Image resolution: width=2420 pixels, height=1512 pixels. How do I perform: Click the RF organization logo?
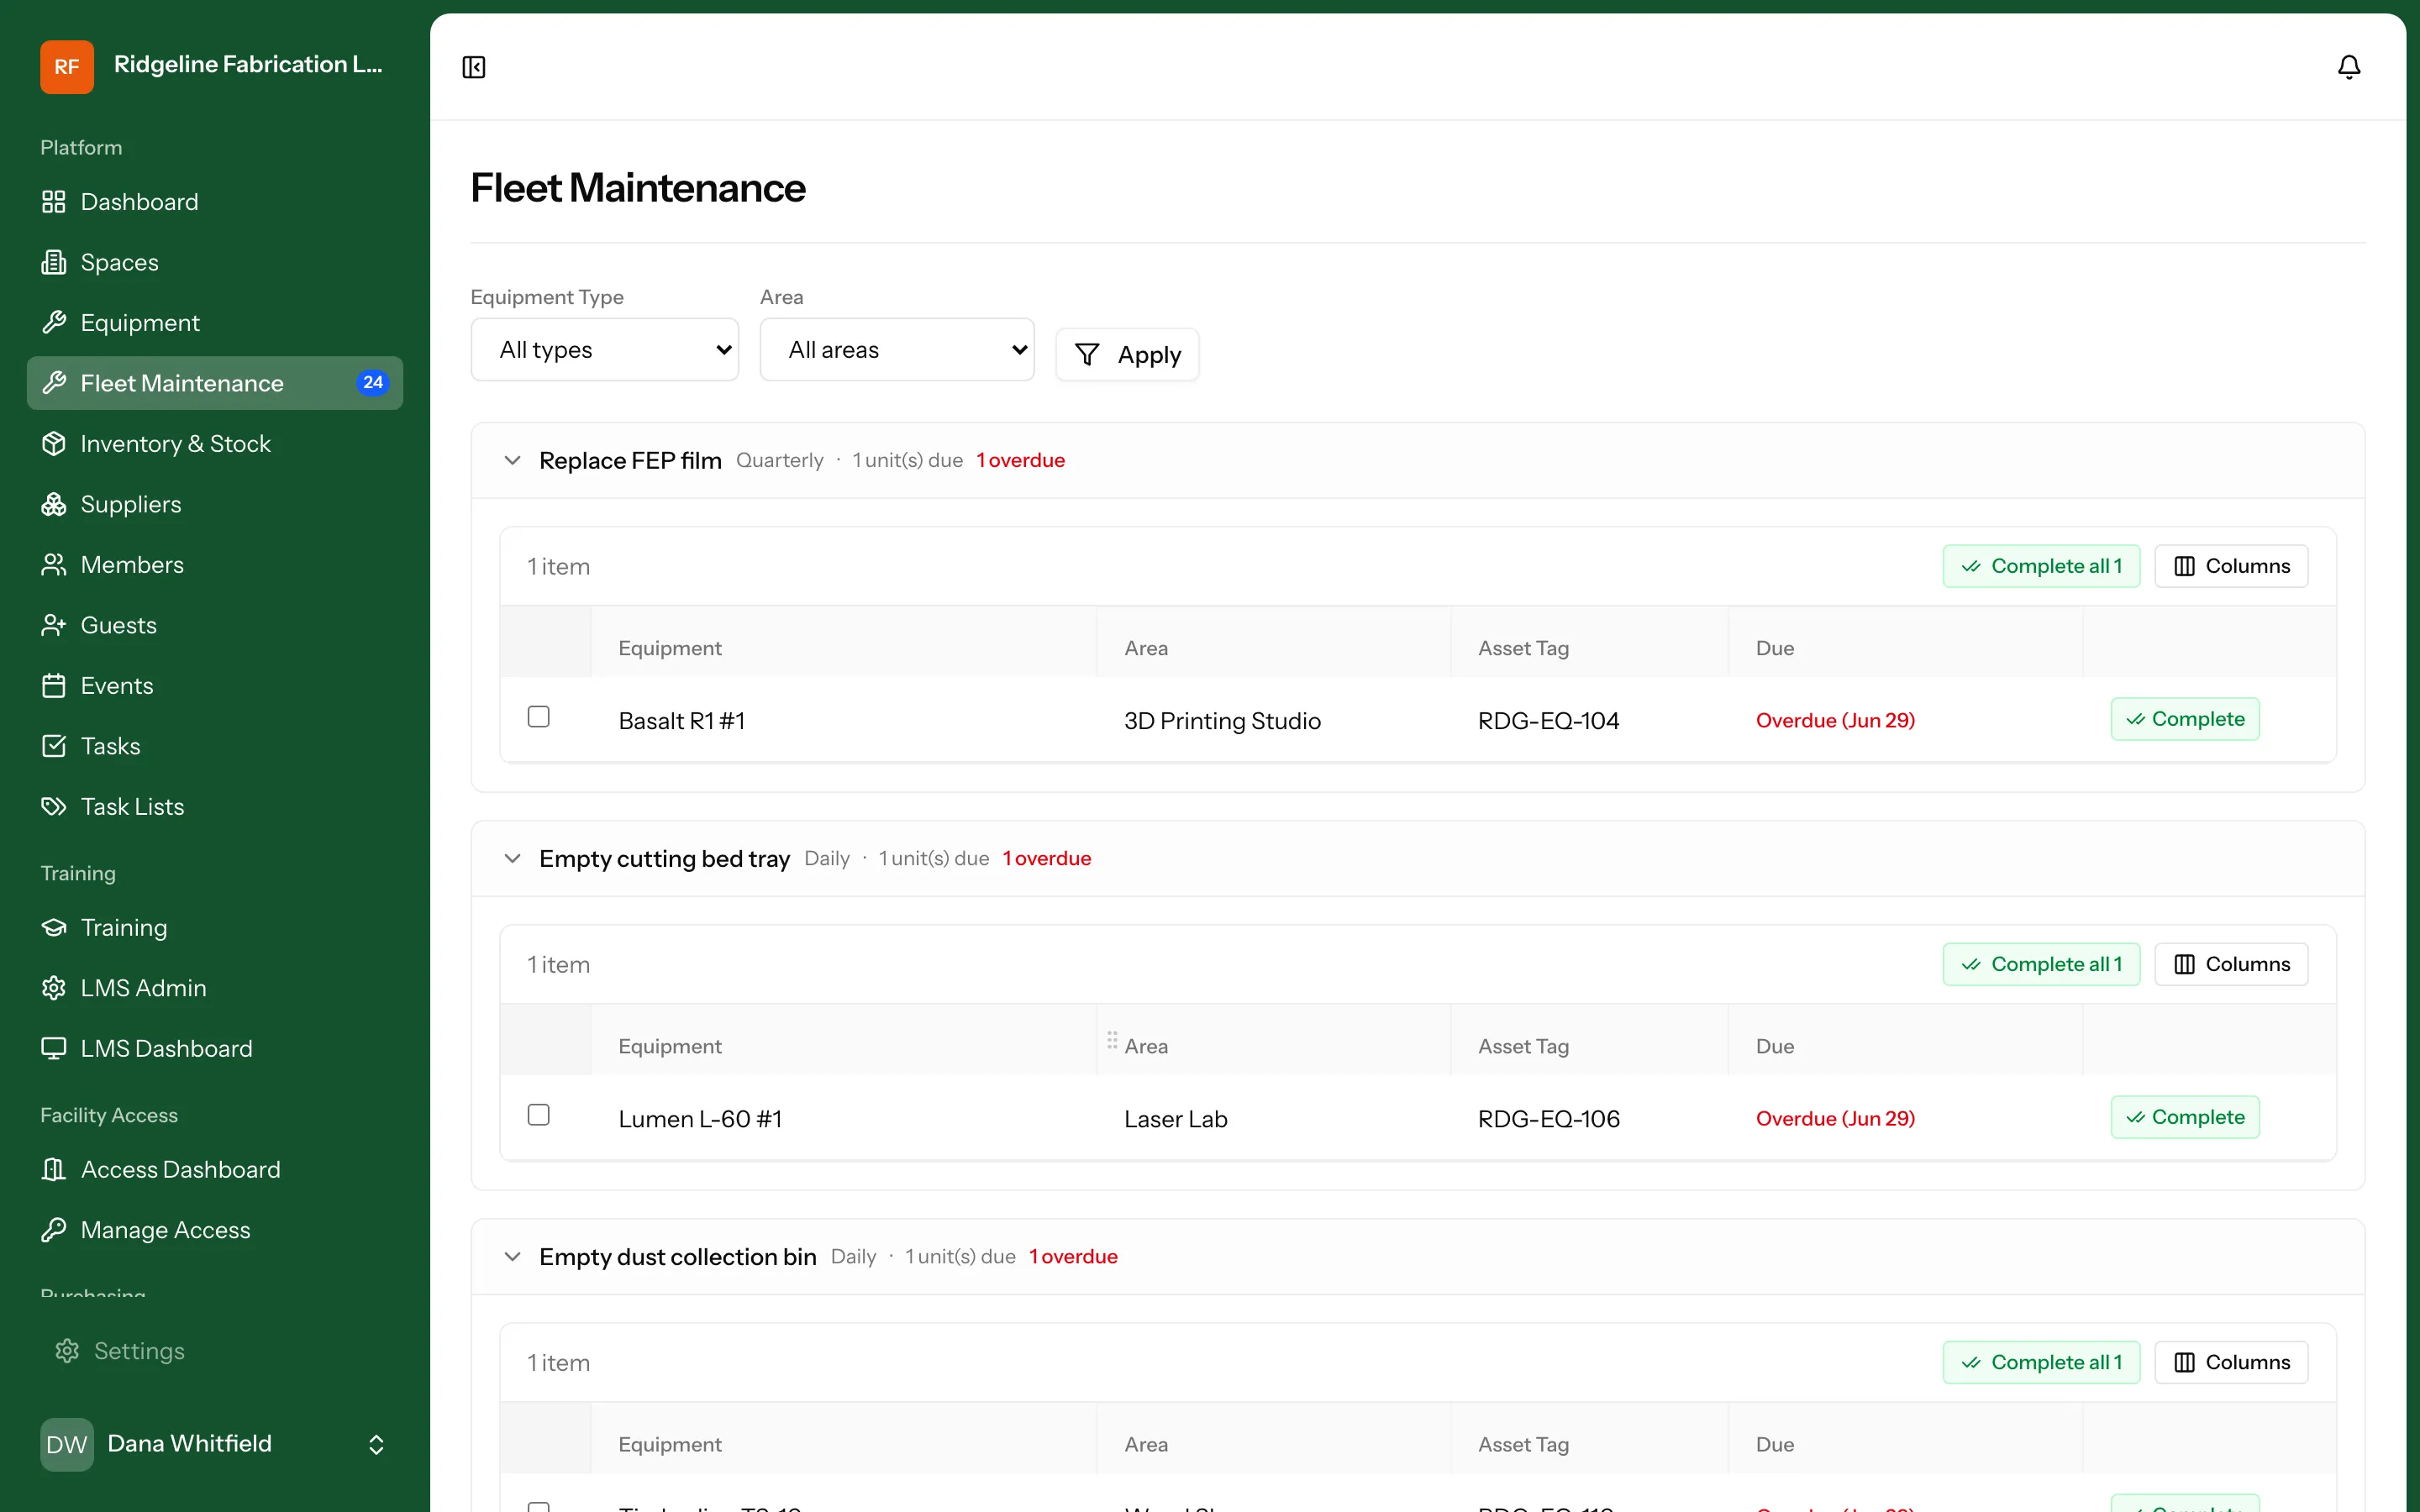pos(67,66)
